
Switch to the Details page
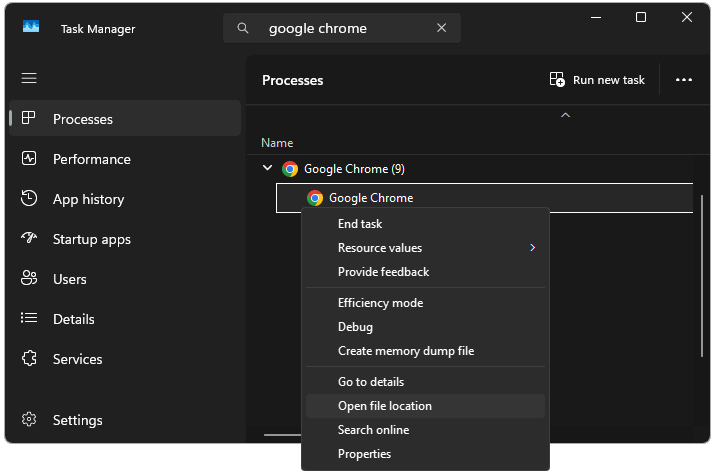(x=125, y=319)
